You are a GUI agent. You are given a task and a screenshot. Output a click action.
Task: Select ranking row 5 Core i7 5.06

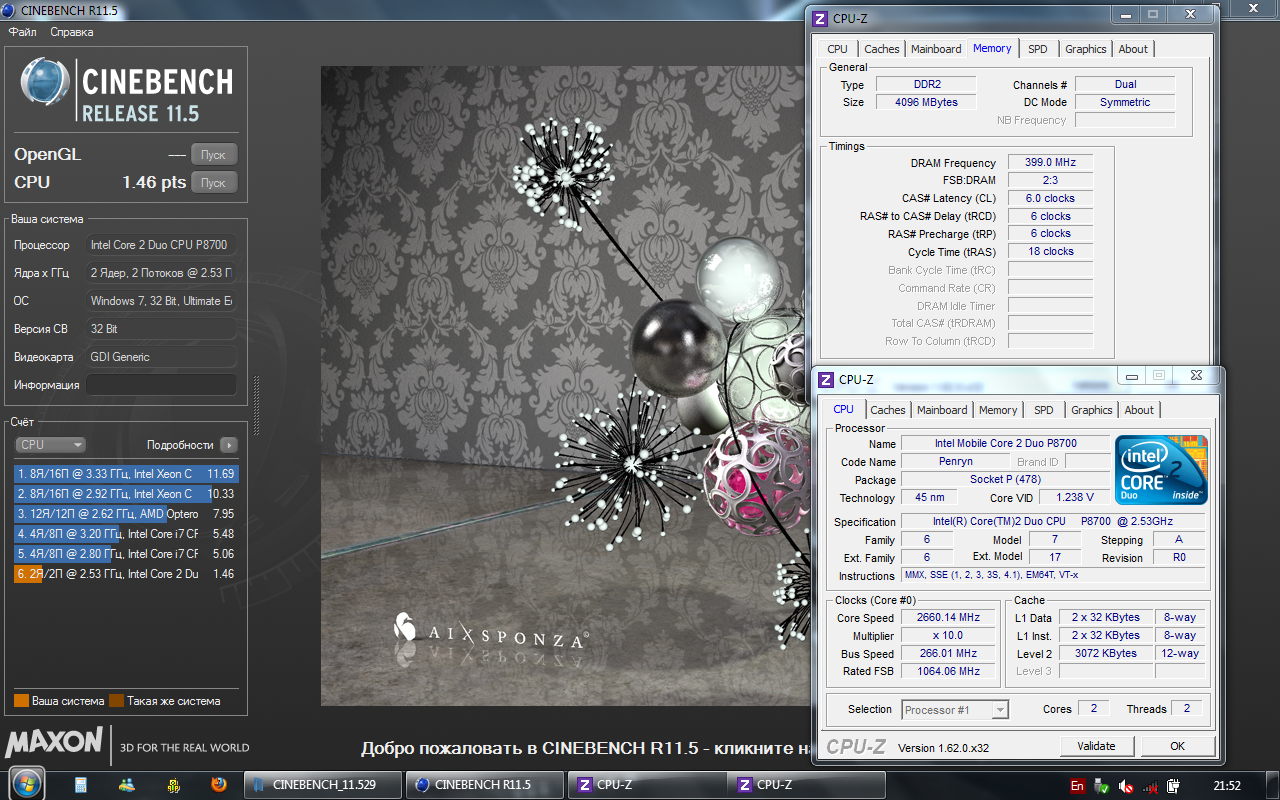pyautogui.click(x=126, y=554)
